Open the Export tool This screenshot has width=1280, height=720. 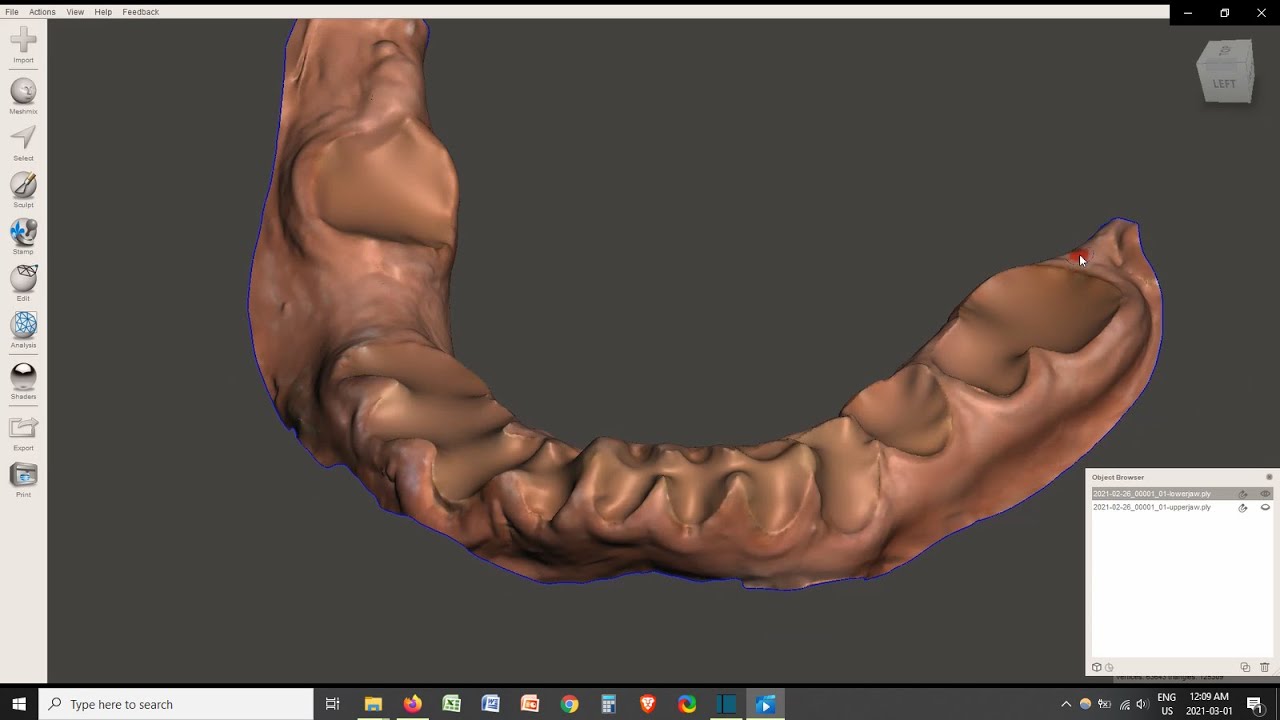[x=23, y=433]
